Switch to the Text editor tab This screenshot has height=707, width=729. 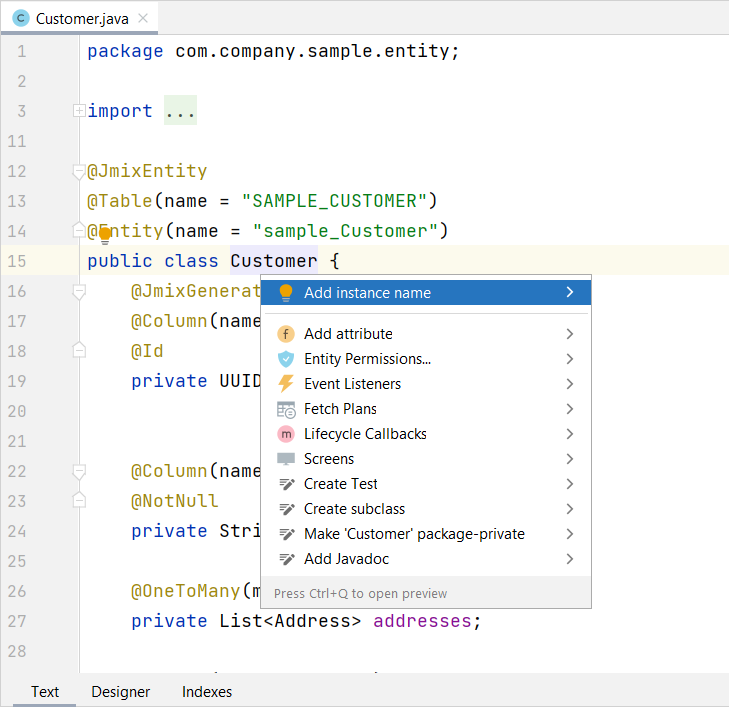[45, 692]
